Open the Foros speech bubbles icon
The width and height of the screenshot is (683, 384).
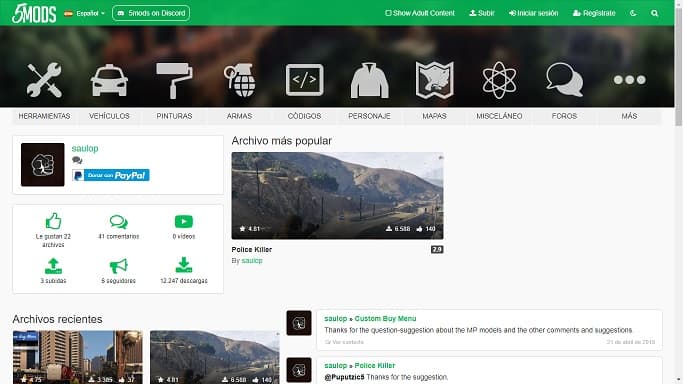[x=564, y=79]
